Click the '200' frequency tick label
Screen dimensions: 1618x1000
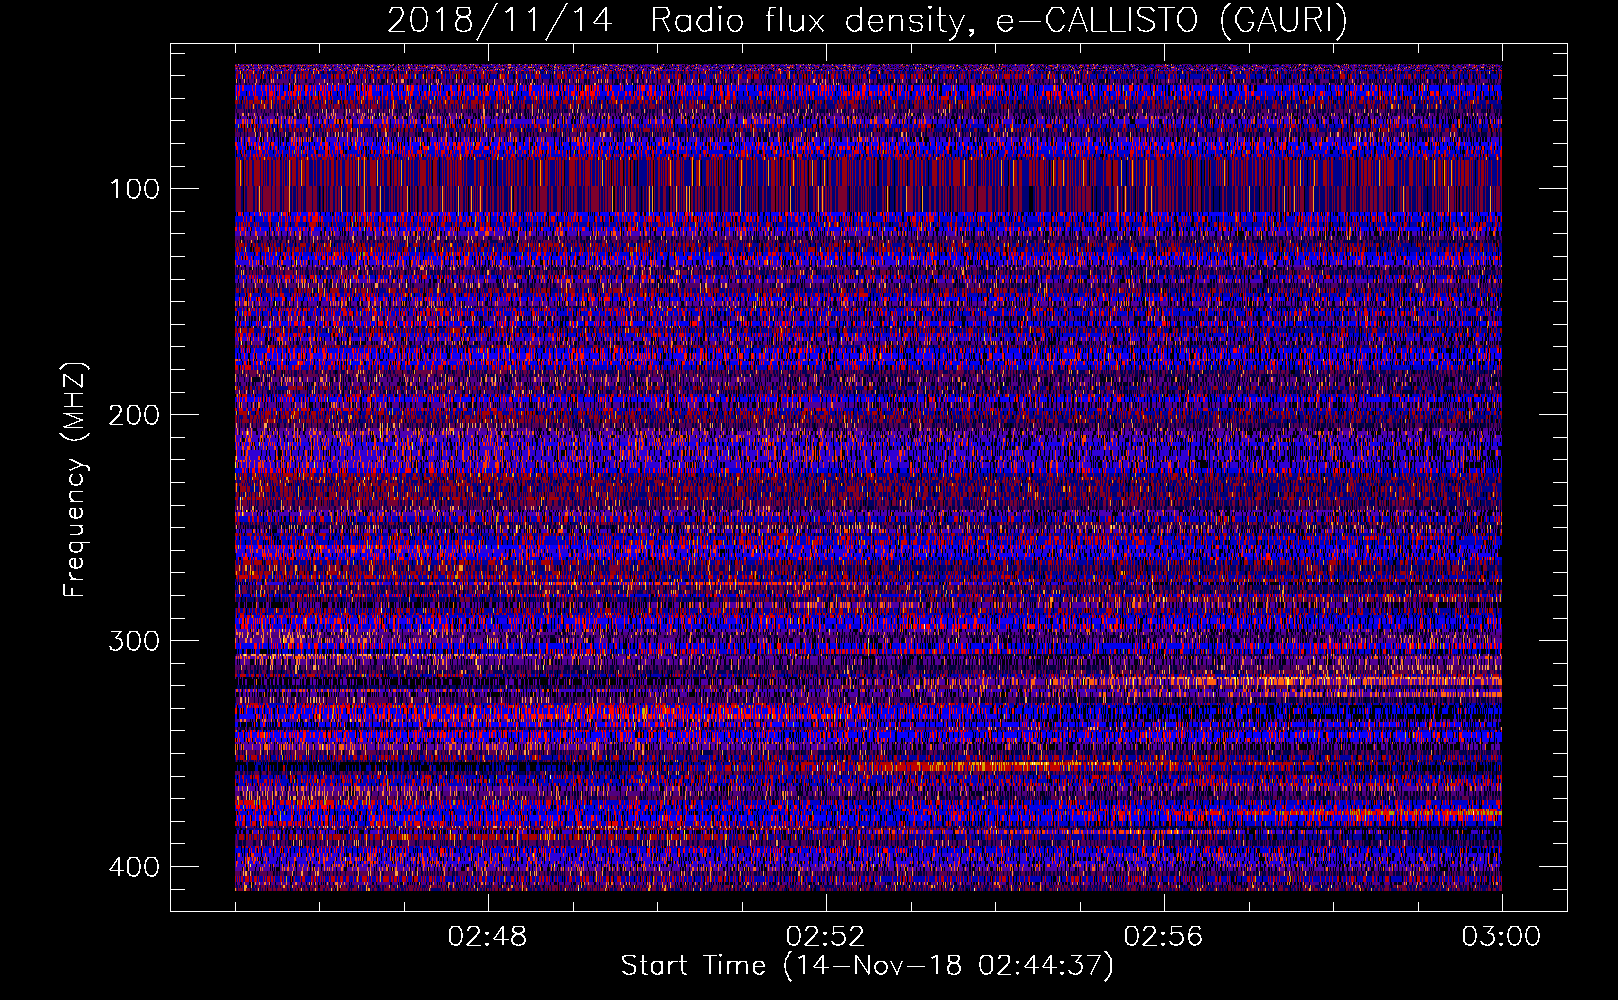[x=134, y=415]
